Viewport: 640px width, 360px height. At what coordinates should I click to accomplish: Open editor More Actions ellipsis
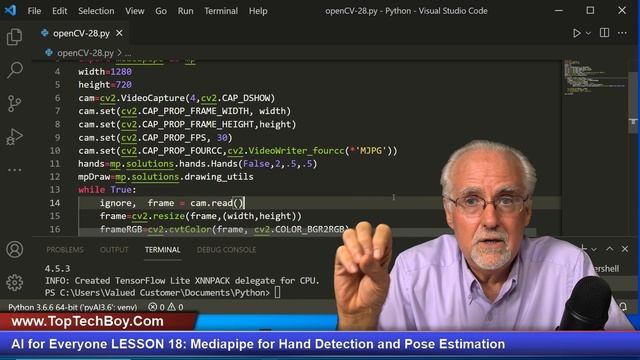click(622, 33)
